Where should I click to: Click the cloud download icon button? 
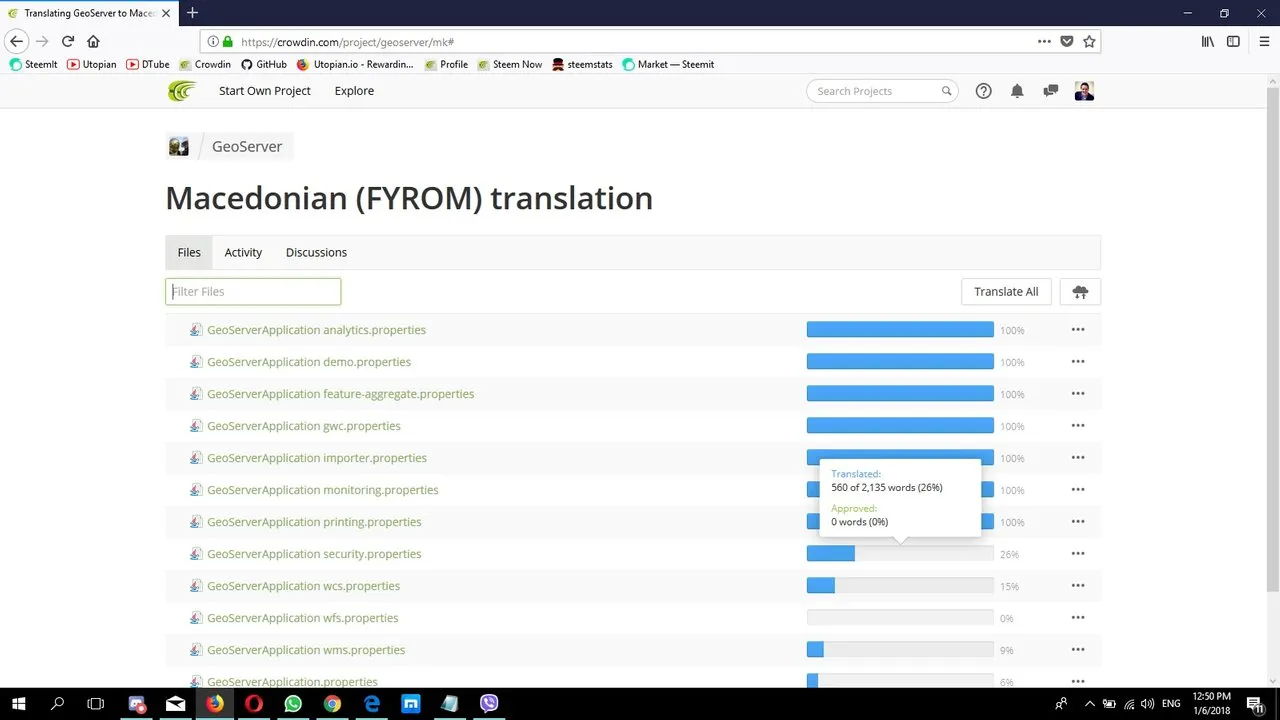click(x=1080, y=292)
